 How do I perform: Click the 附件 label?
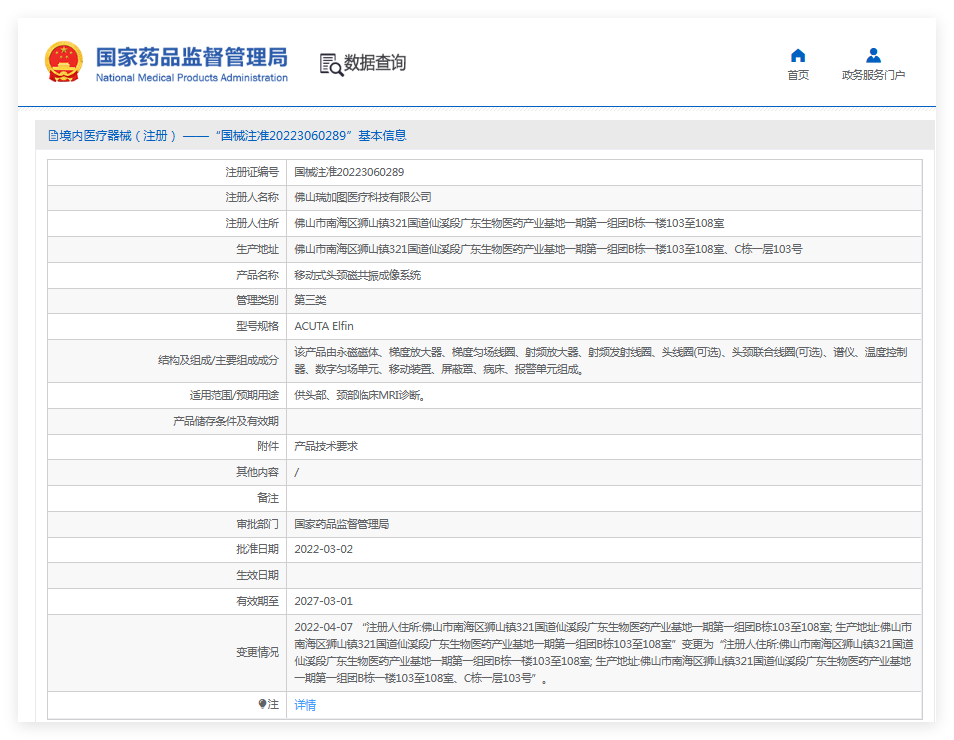tap(268, 446)
